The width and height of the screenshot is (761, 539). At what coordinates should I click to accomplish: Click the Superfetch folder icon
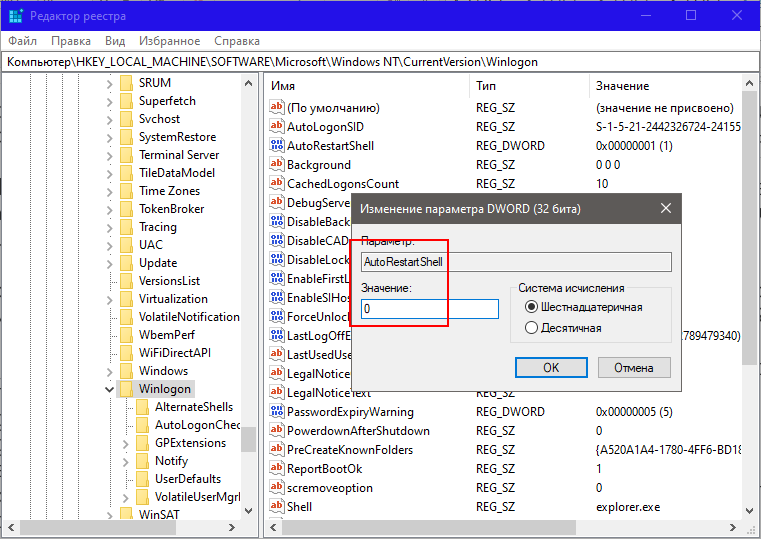(x=126, y=101)
